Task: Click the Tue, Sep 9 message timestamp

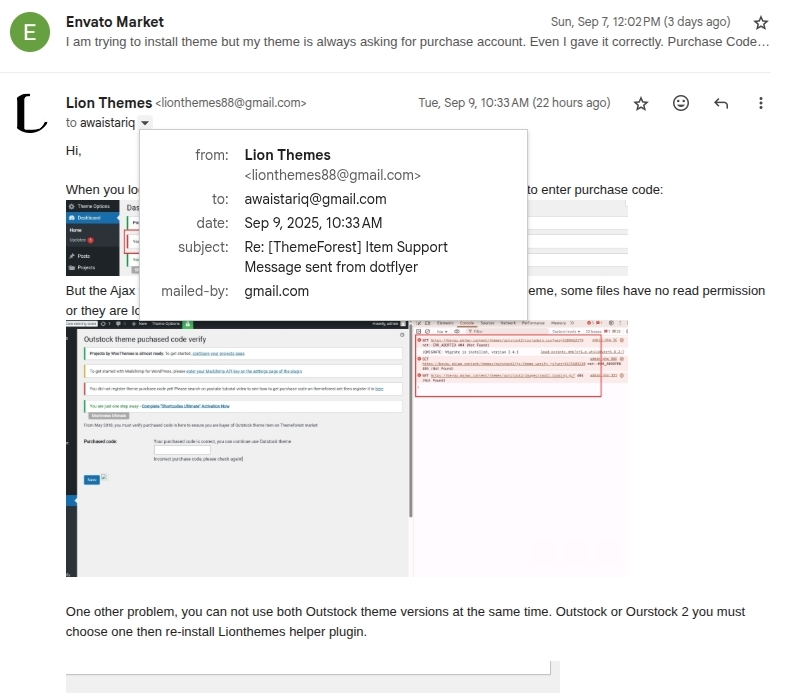Action: [x=514, y=103]
